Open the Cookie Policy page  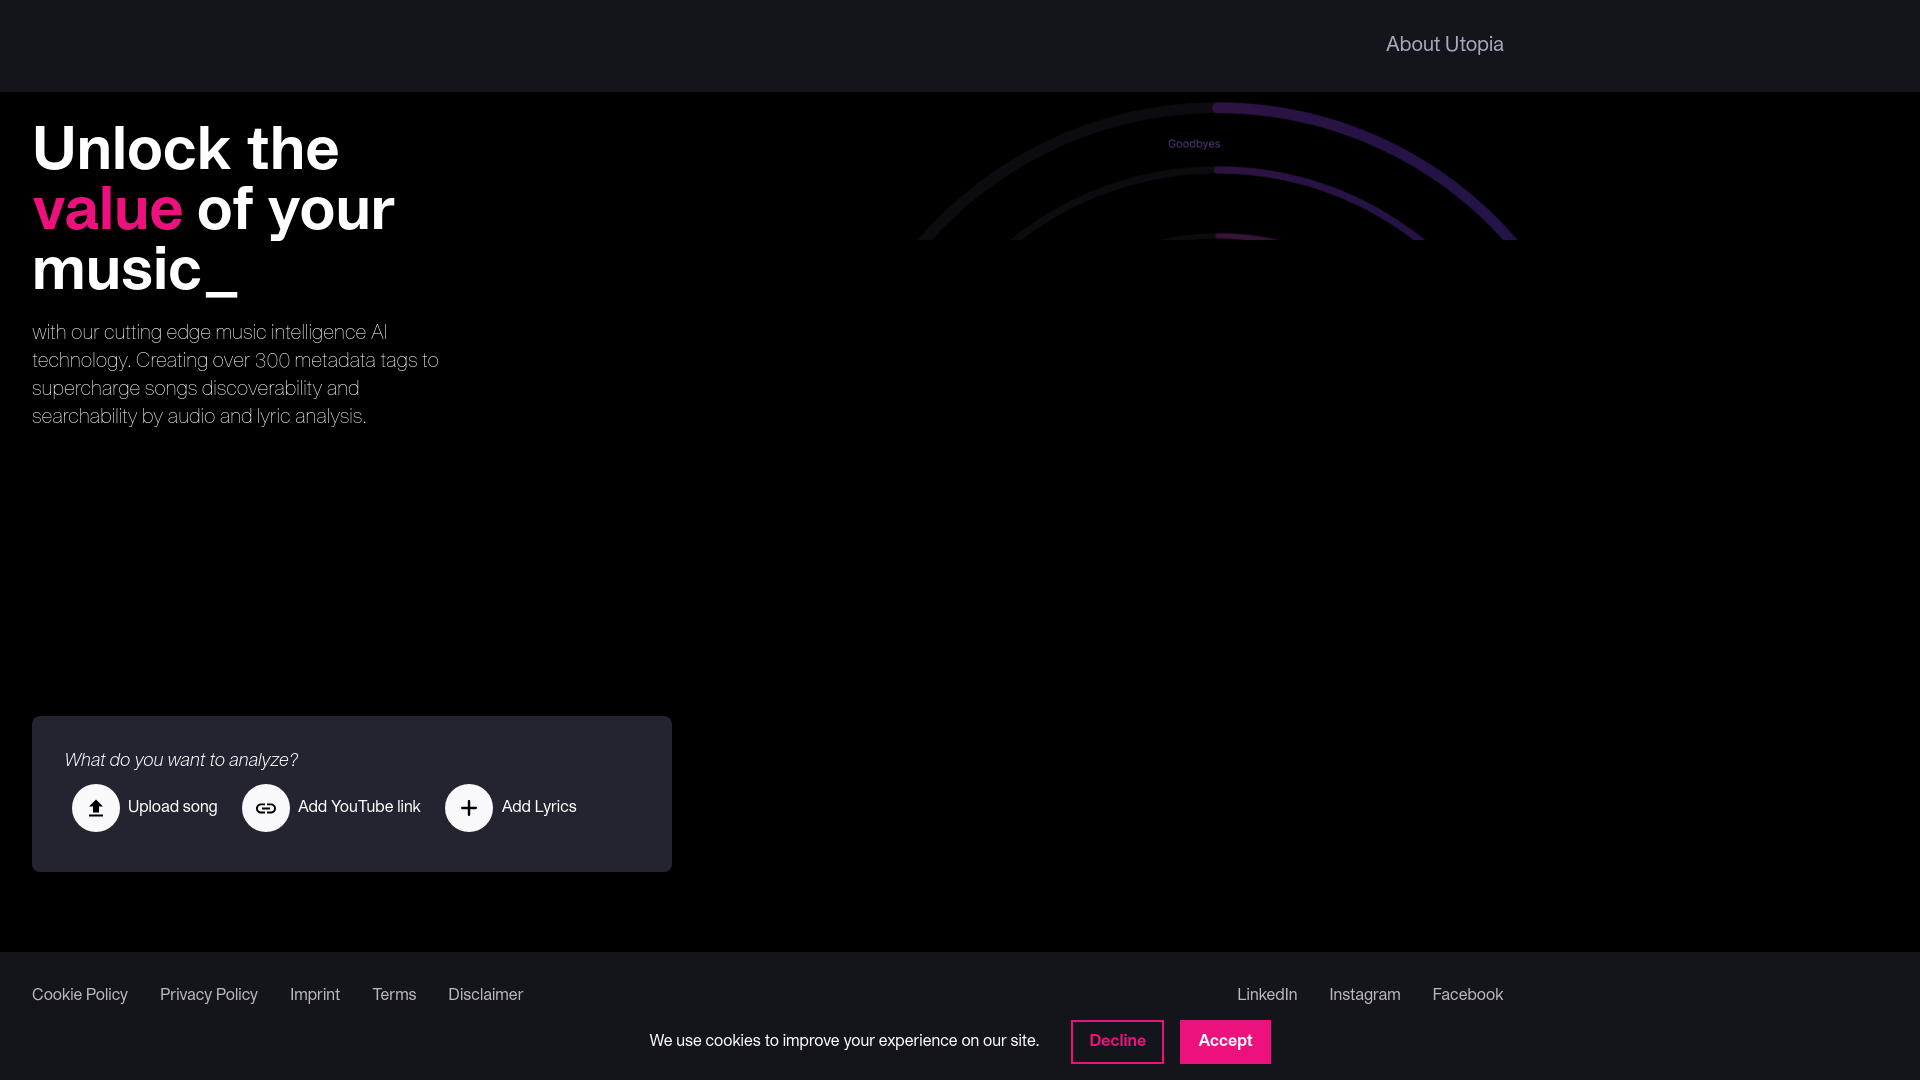coord(79,994)
